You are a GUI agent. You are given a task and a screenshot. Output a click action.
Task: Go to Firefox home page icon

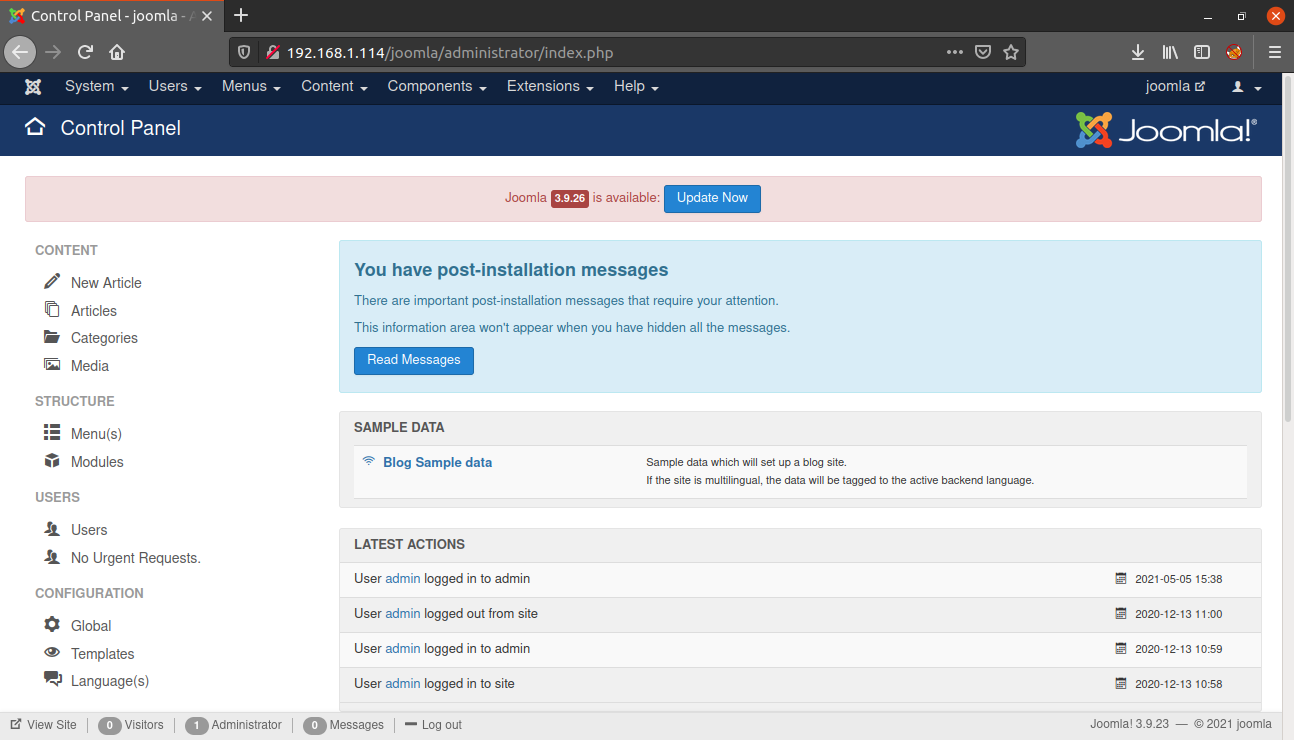(117, 52)
